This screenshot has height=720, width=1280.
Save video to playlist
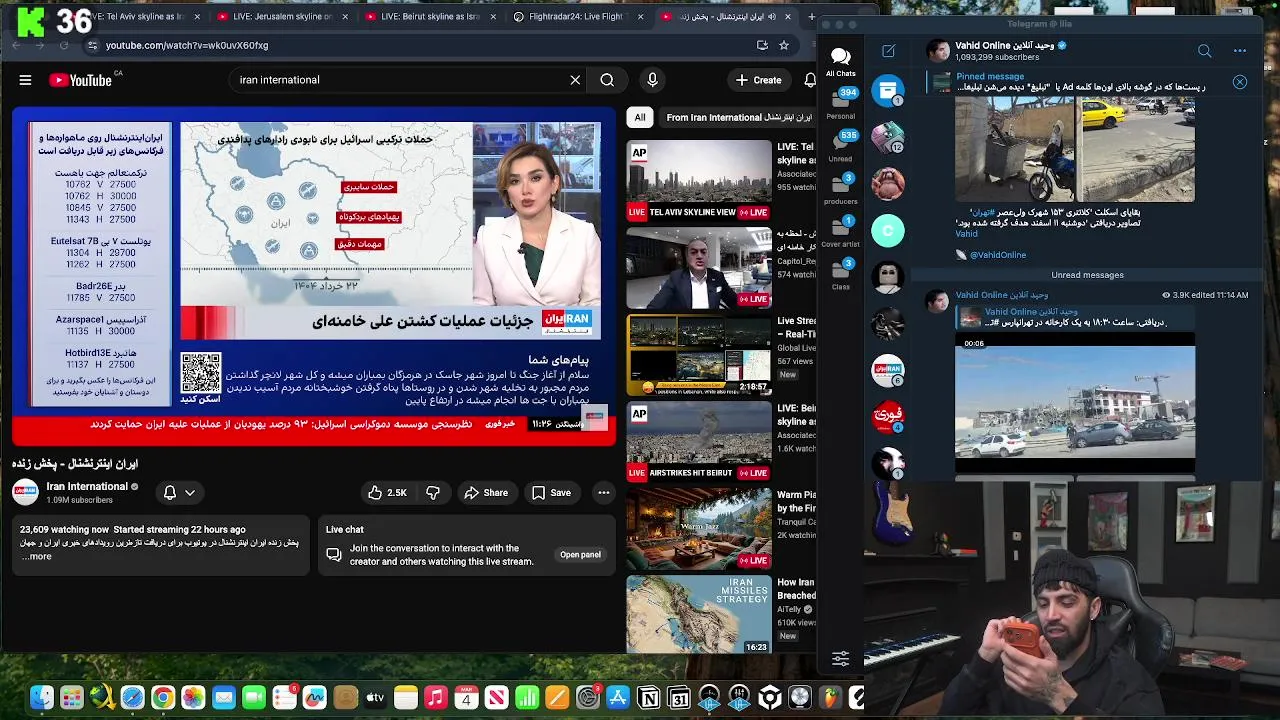pos(551,493)
